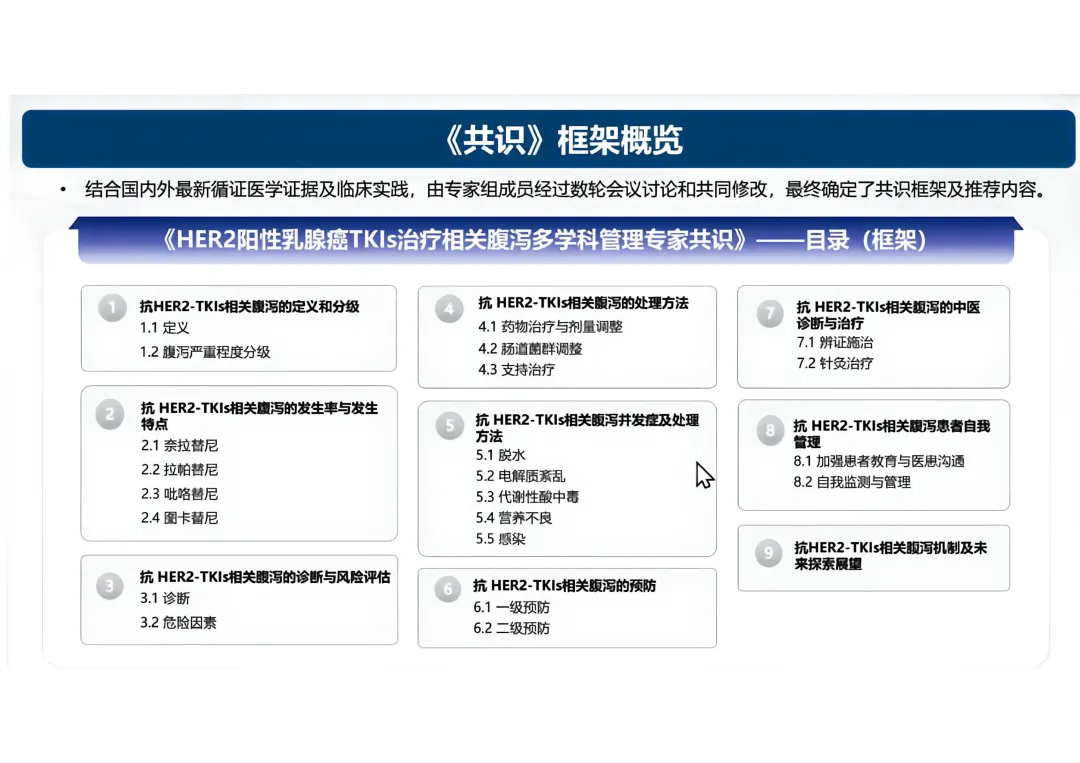The height and width of the screenshot is (763, 1080).
Task: Click item 8.1 加强患者教育与医患沟通
Action: tap(879, 461)
